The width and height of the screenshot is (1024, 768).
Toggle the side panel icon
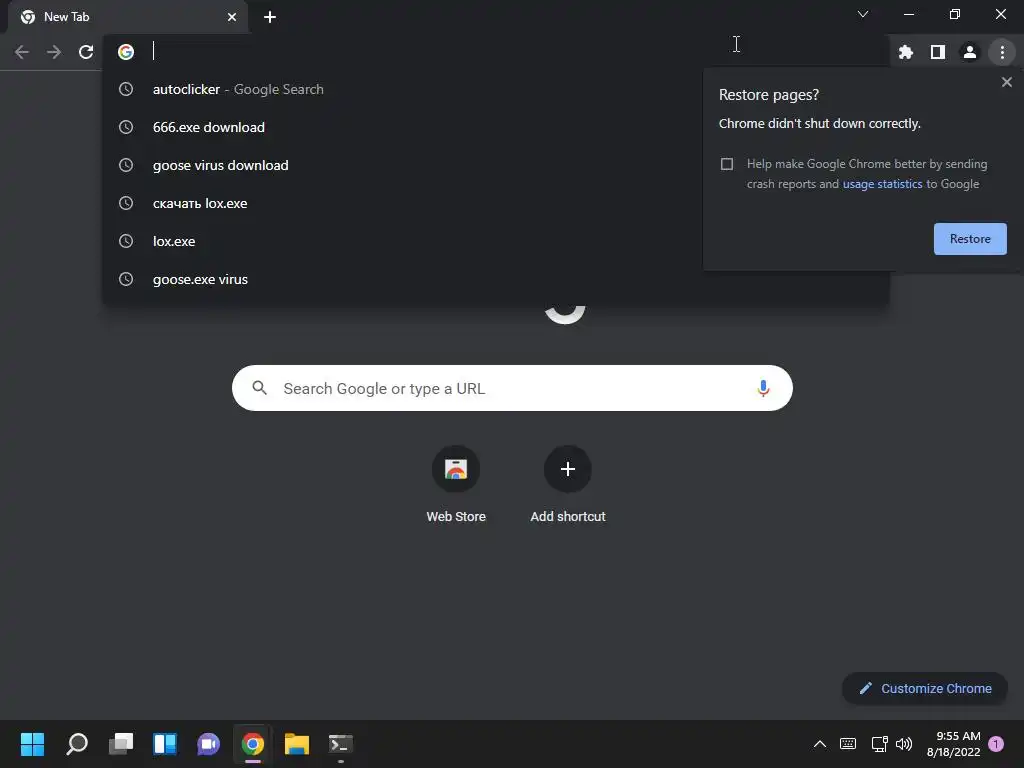(x=938, y=52)
